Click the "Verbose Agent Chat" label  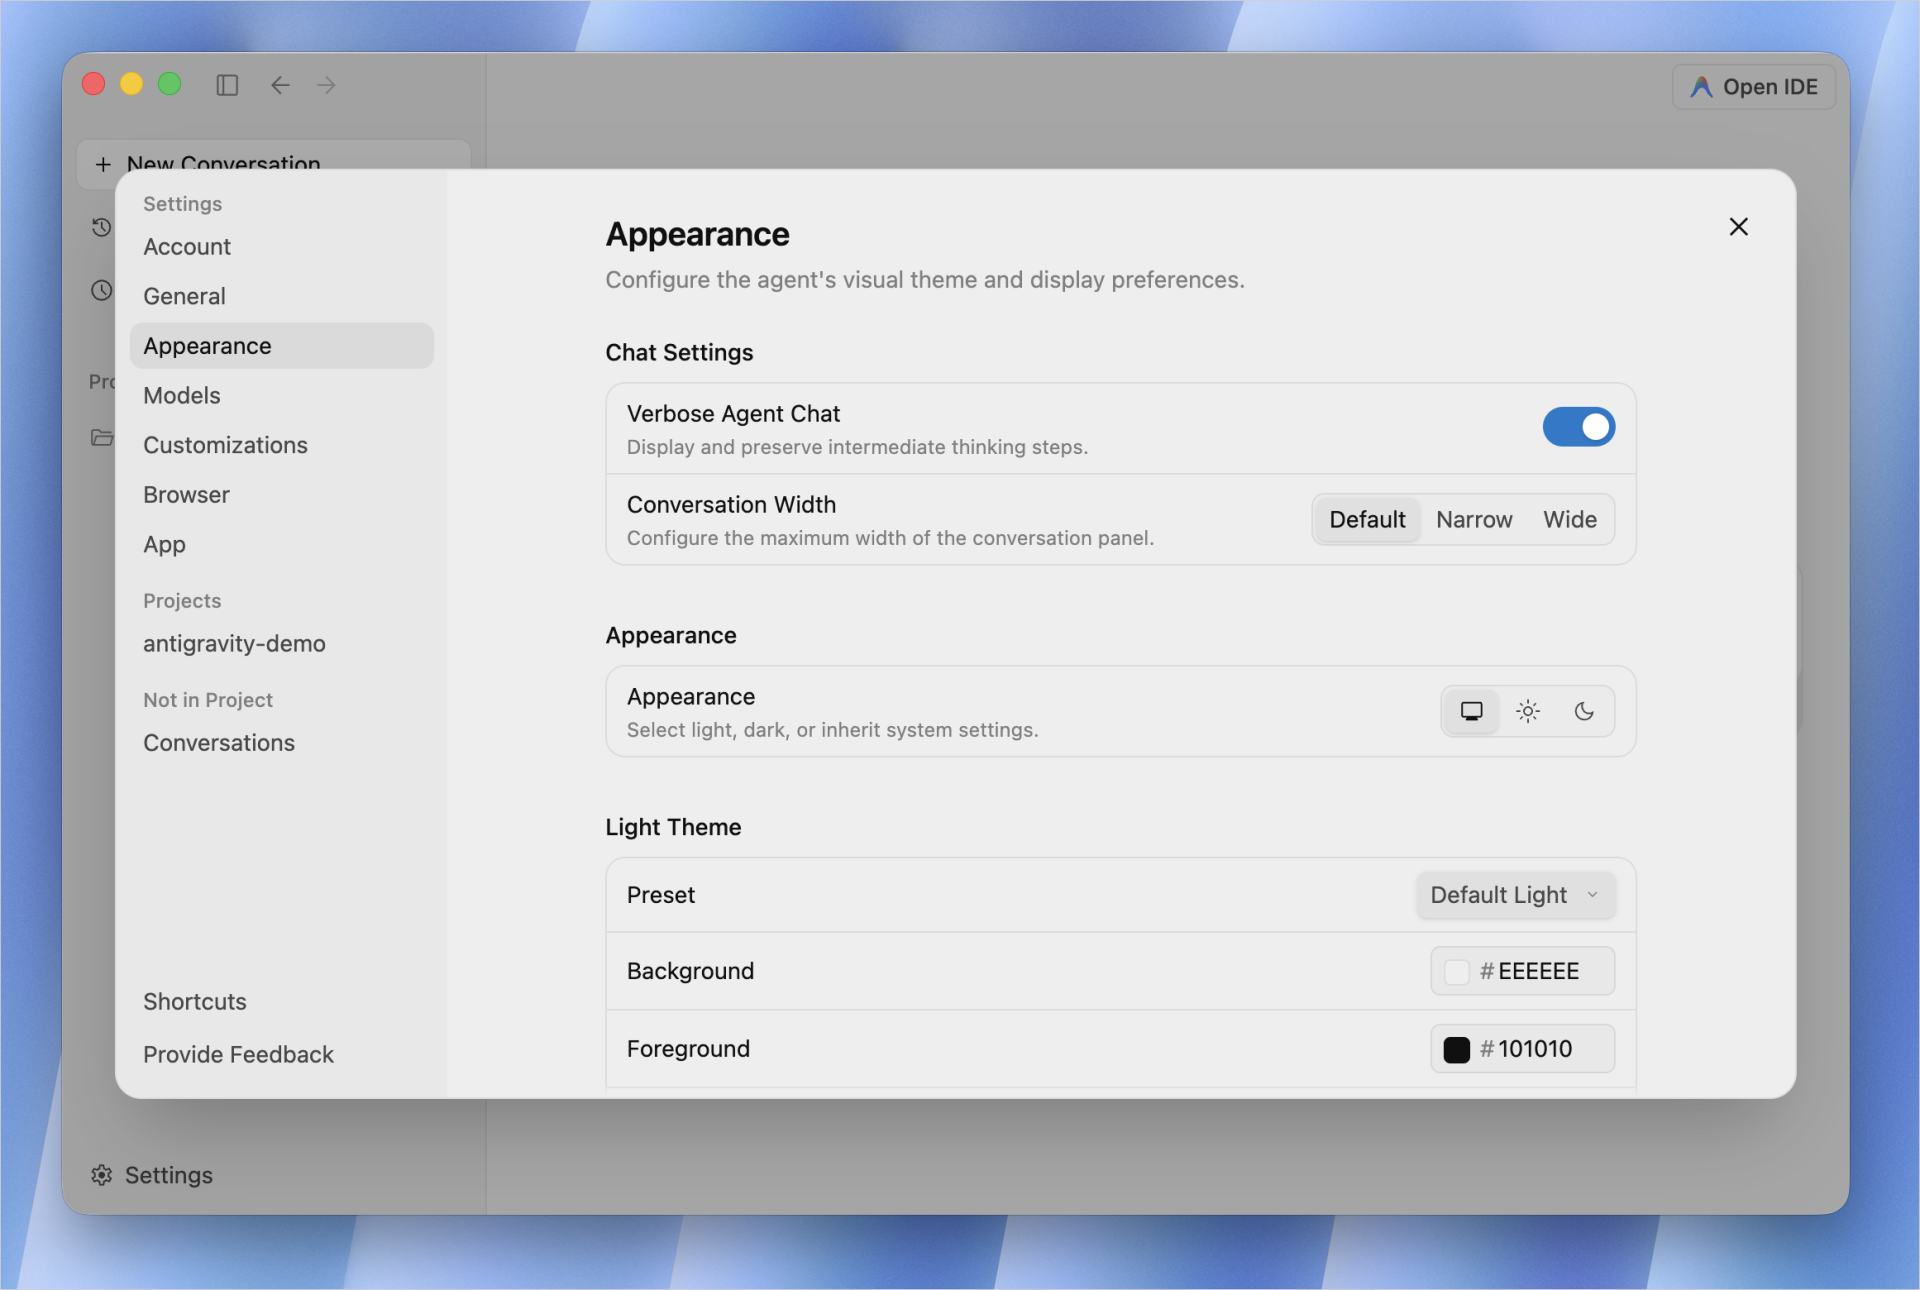click(x=733, y=414)
